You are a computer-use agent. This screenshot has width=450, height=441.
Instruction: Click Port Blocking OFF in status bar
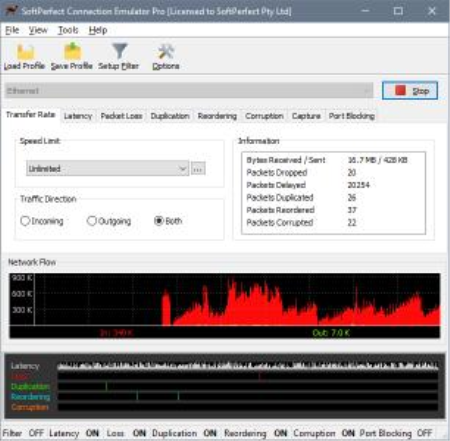(396, 433)
